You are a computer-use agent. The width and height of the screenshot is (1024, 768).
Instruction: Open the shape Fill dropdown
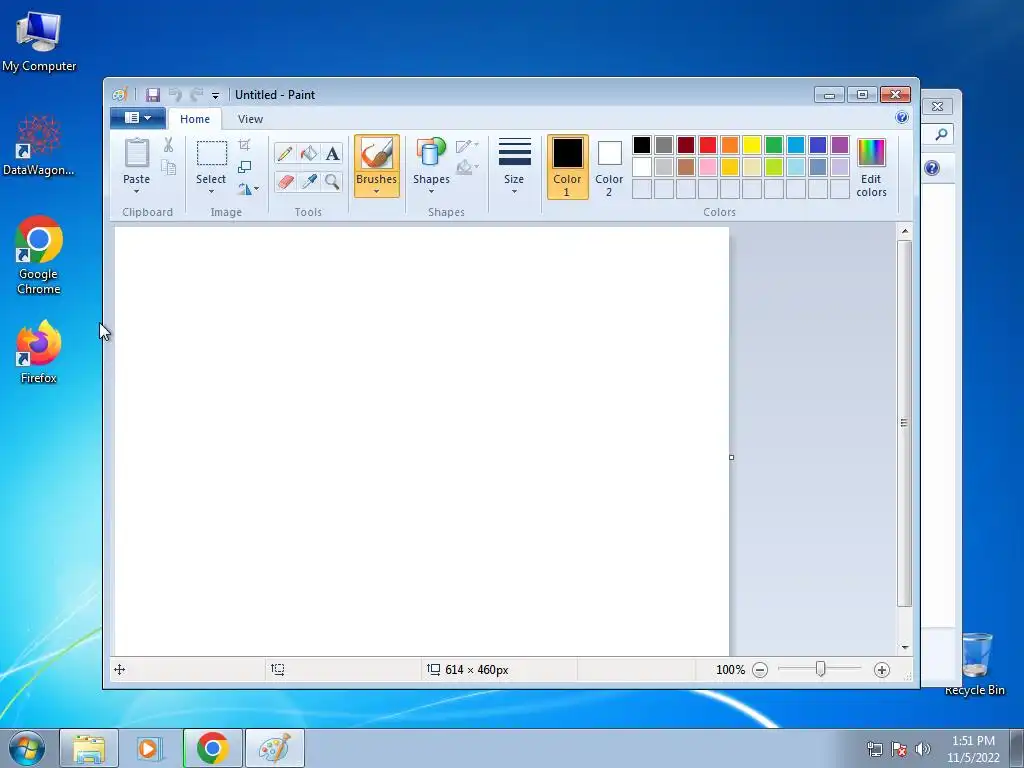(x=467, y=168)
